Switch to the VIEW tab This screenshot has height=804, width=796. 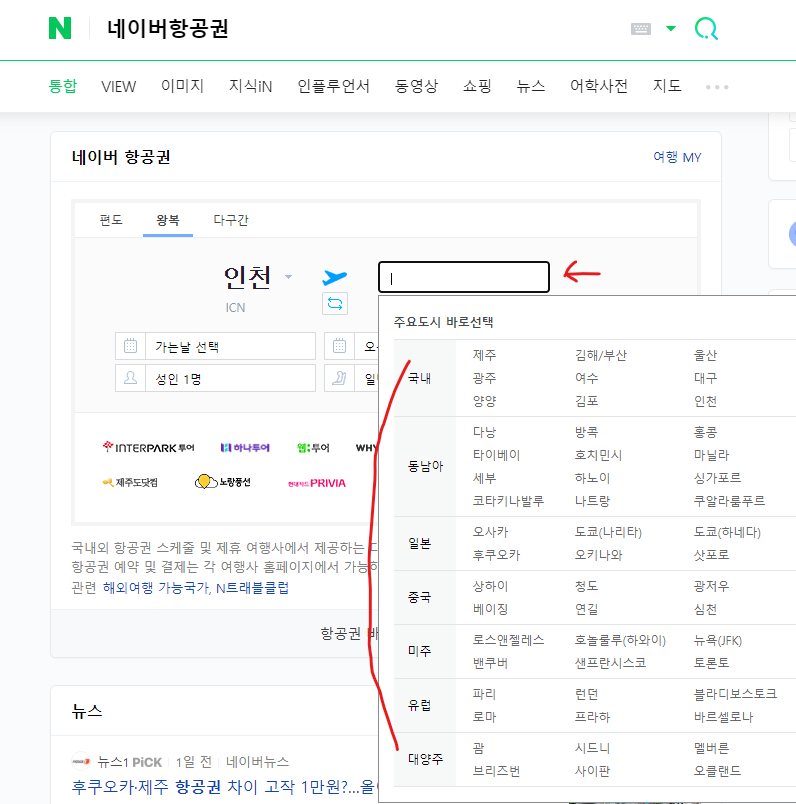(x=118, y=87)
